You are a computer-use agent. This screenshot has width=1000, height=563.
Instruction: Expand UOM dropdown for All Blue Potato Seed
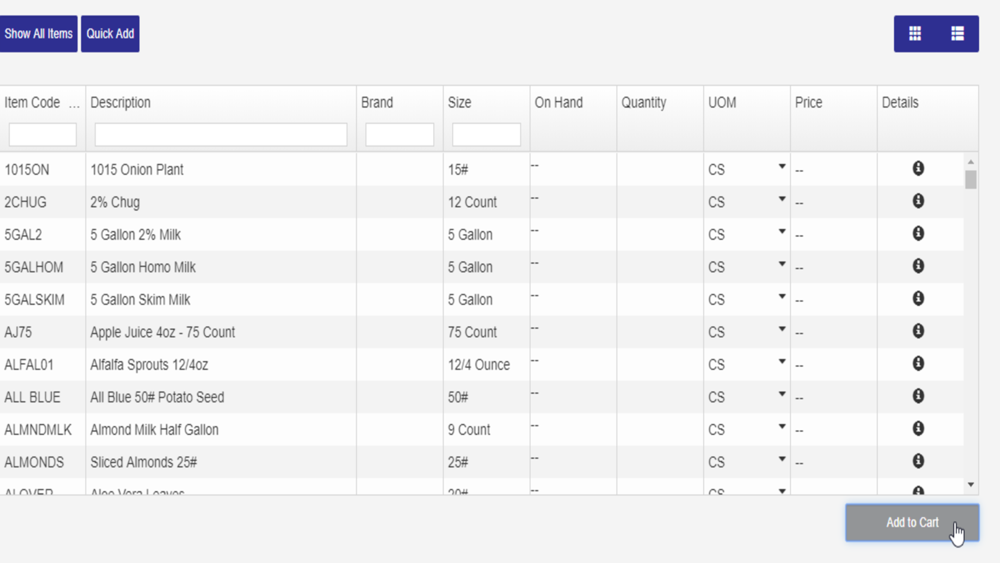pos(781,395)
